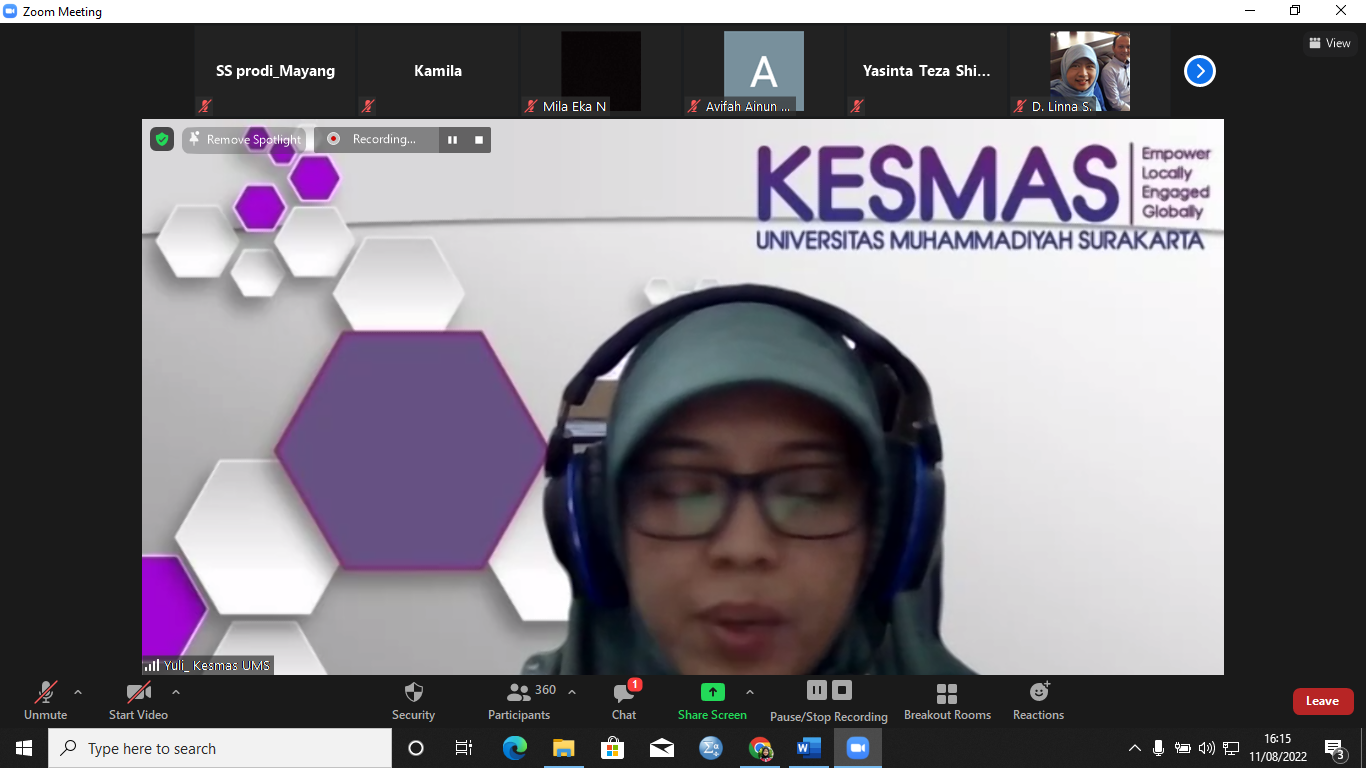This screenshot has height=768, width=1366.
Task: Select D. Linna S. participant tile
Action: tap(1090, 71)
